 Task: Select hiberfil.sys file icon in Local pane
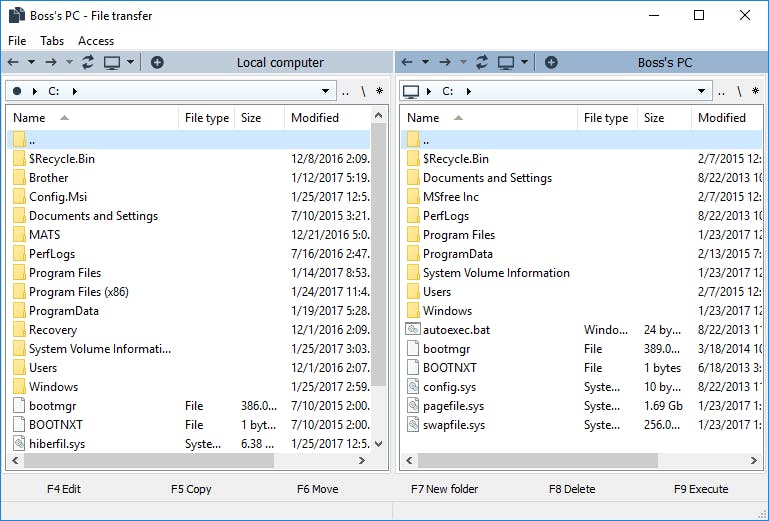19,443
